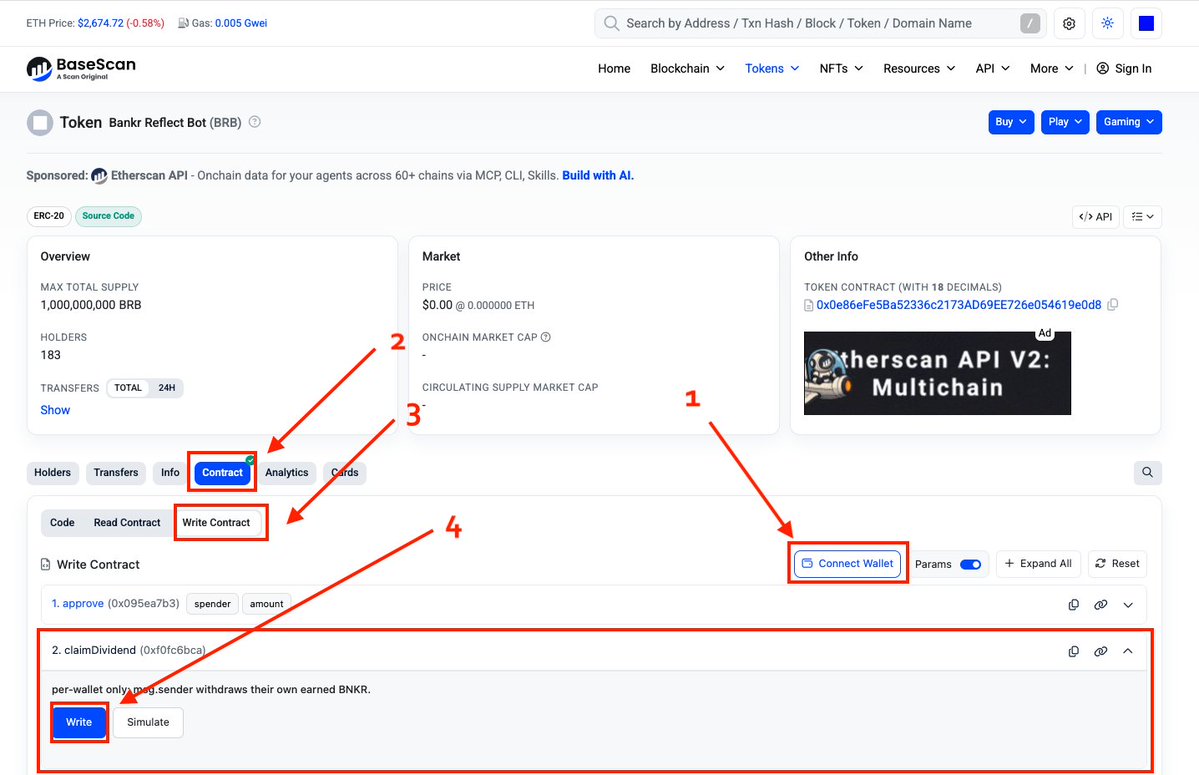Click the BaseScan logo
This screenshot has height=775, width=1199.
(81, 68)
